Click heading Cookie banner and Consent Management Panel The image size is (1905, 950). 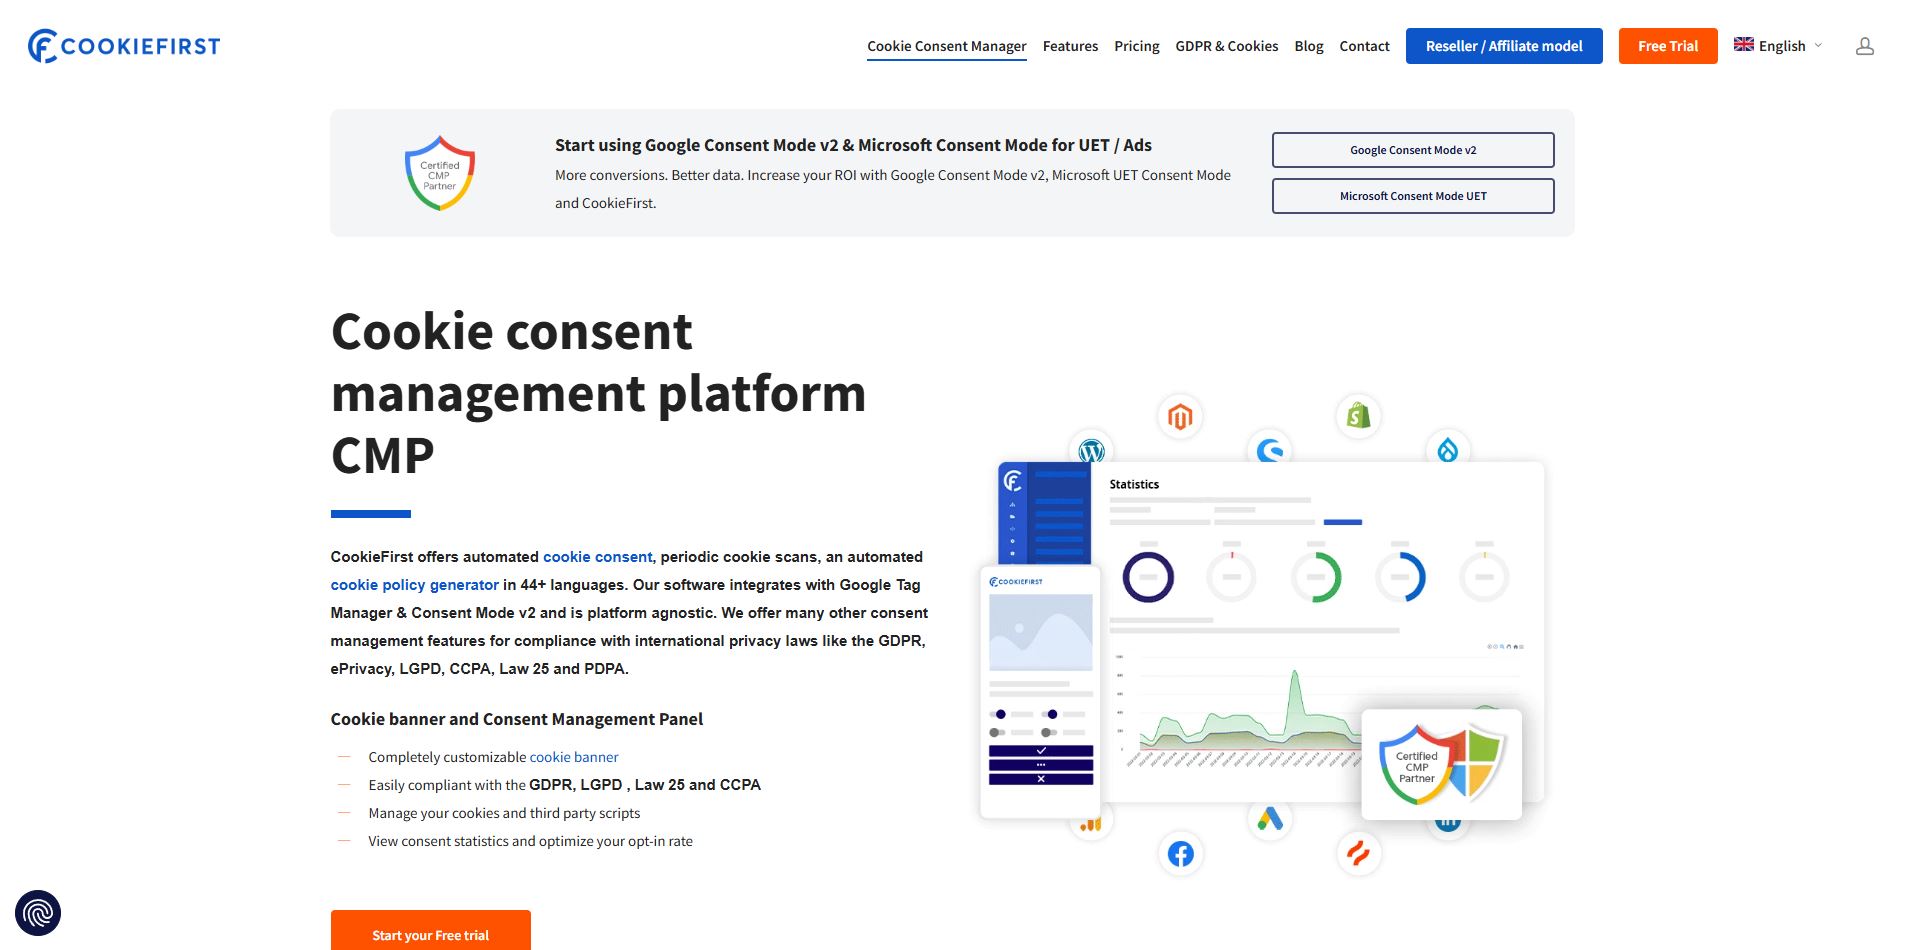(517, 719)
